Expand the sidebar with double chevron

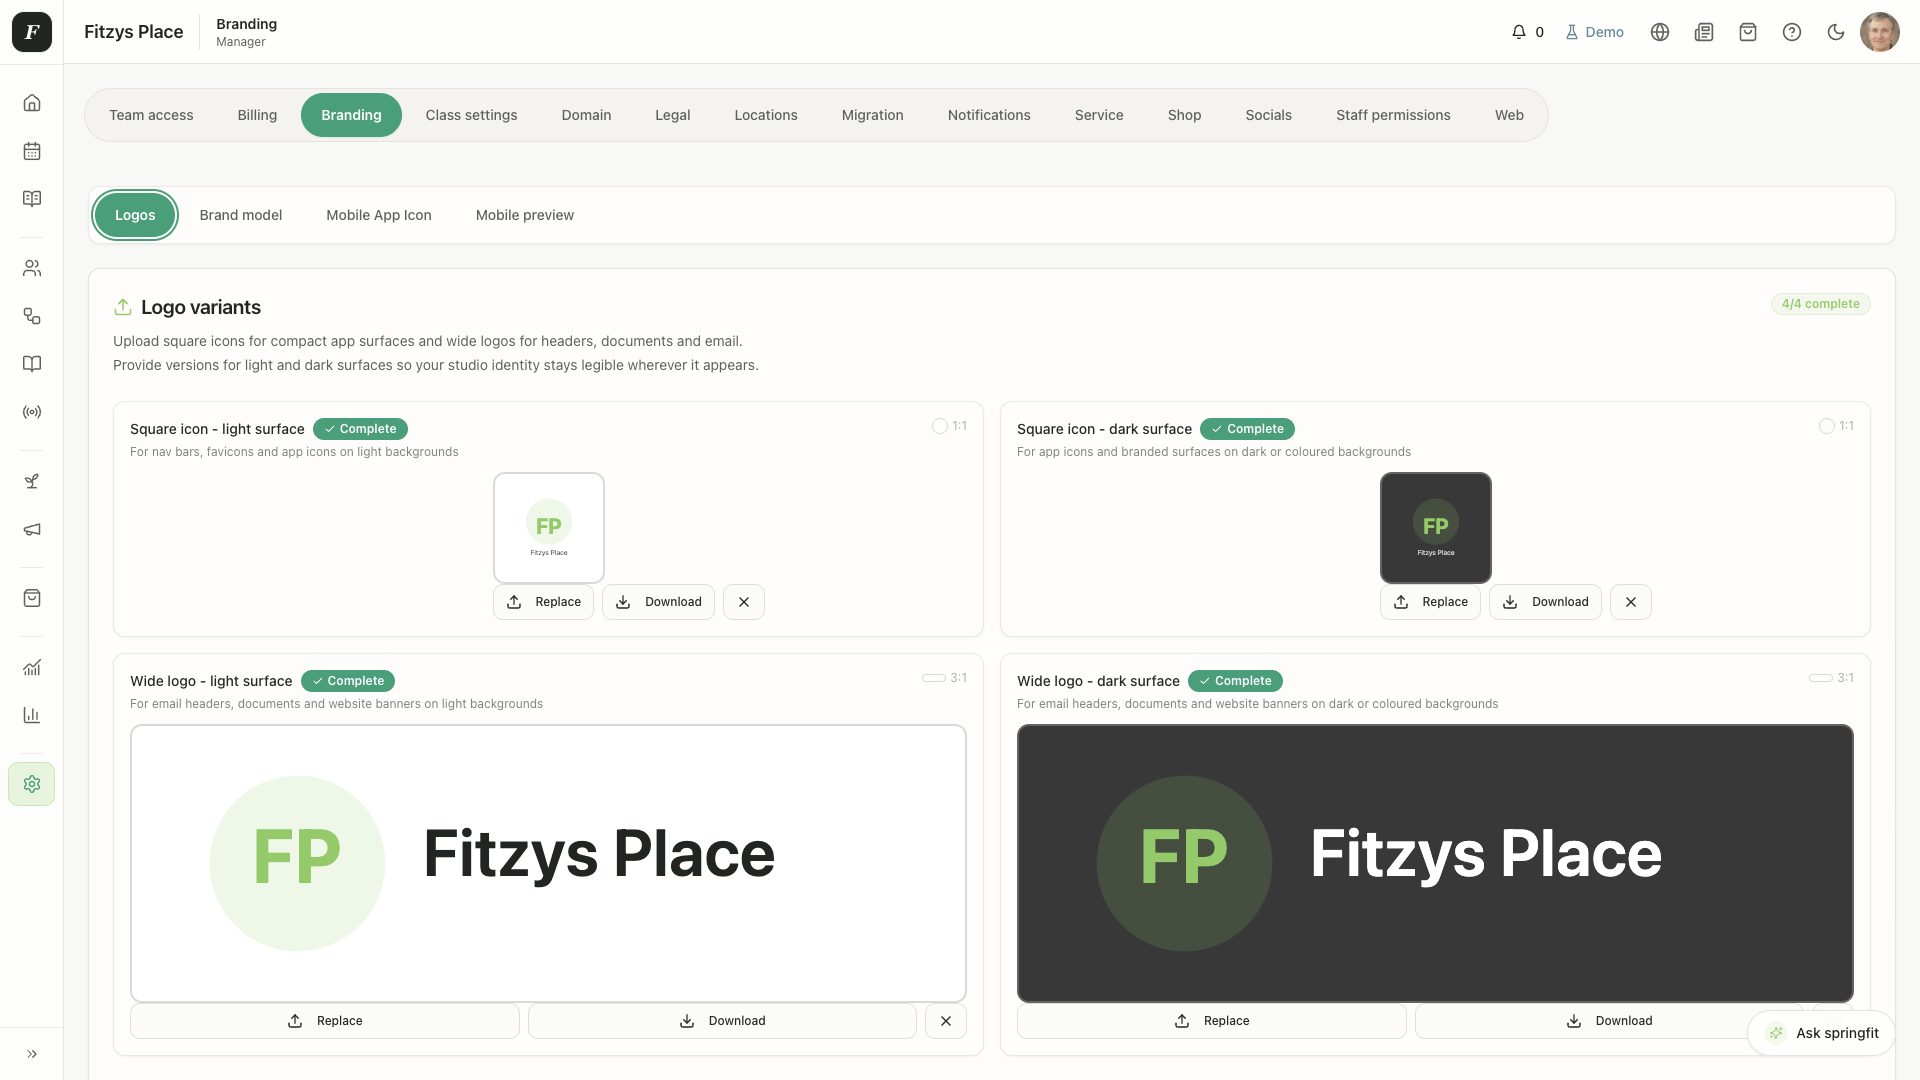coord(32,1054)
